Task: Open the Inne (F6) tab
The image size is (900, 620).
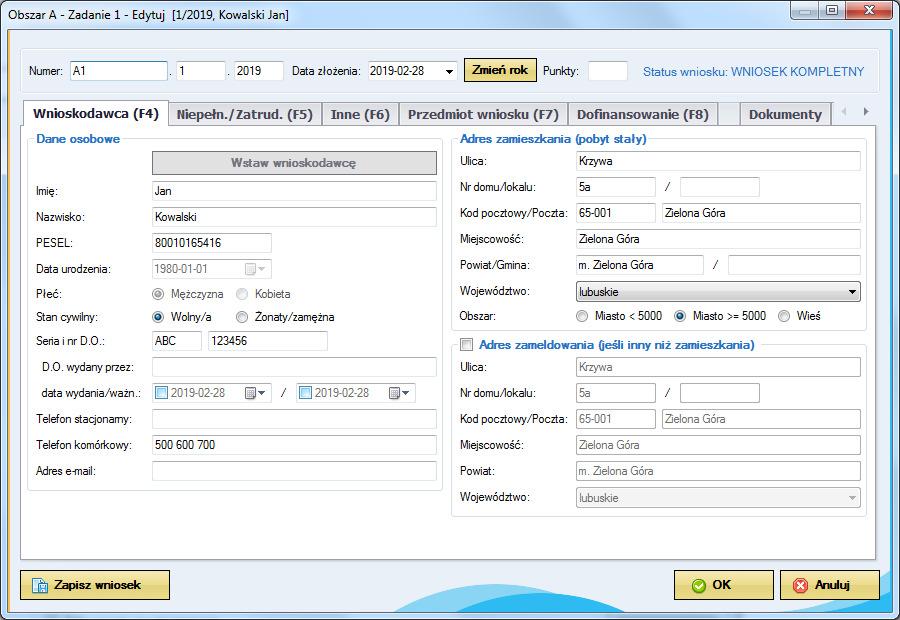Action: [x=360, y=114]
